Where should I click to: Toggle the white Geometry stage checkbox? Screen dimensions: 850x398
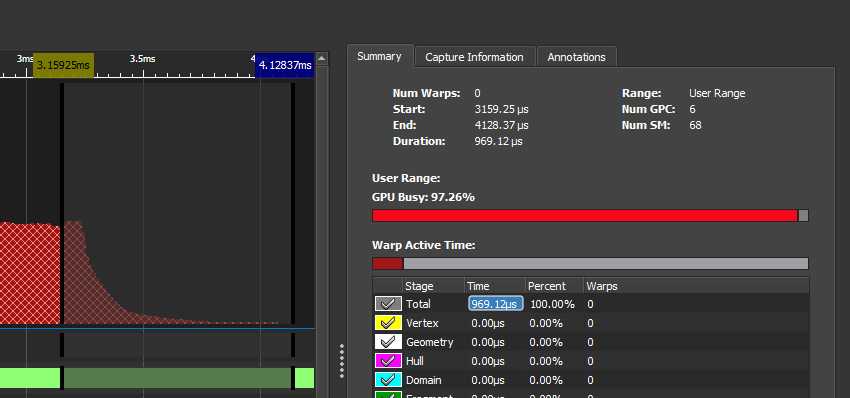coord(388,342)
